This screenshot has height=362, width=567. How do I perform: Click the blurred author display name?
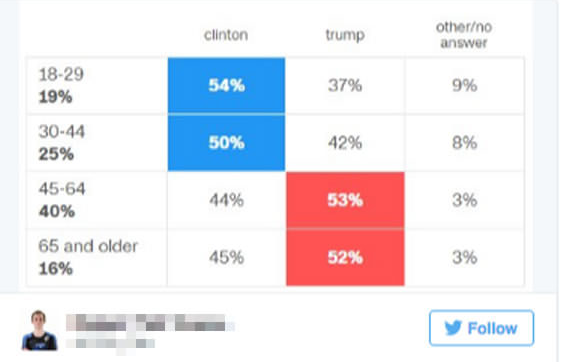tap(150, 323)
